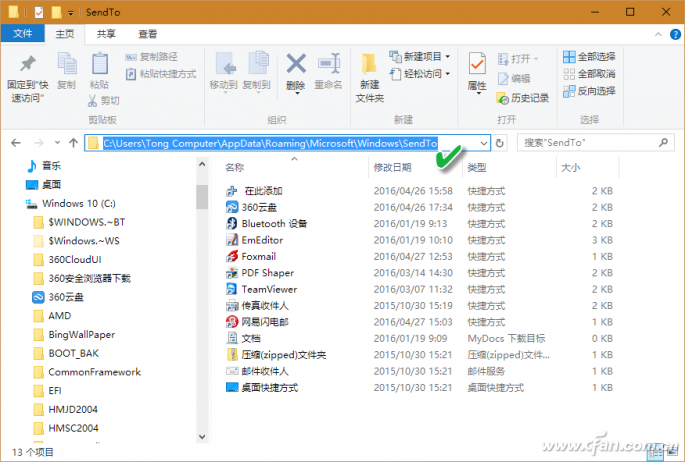Open the 移动到 move to menu
685x462 pixels.
(x=224, y=72)
